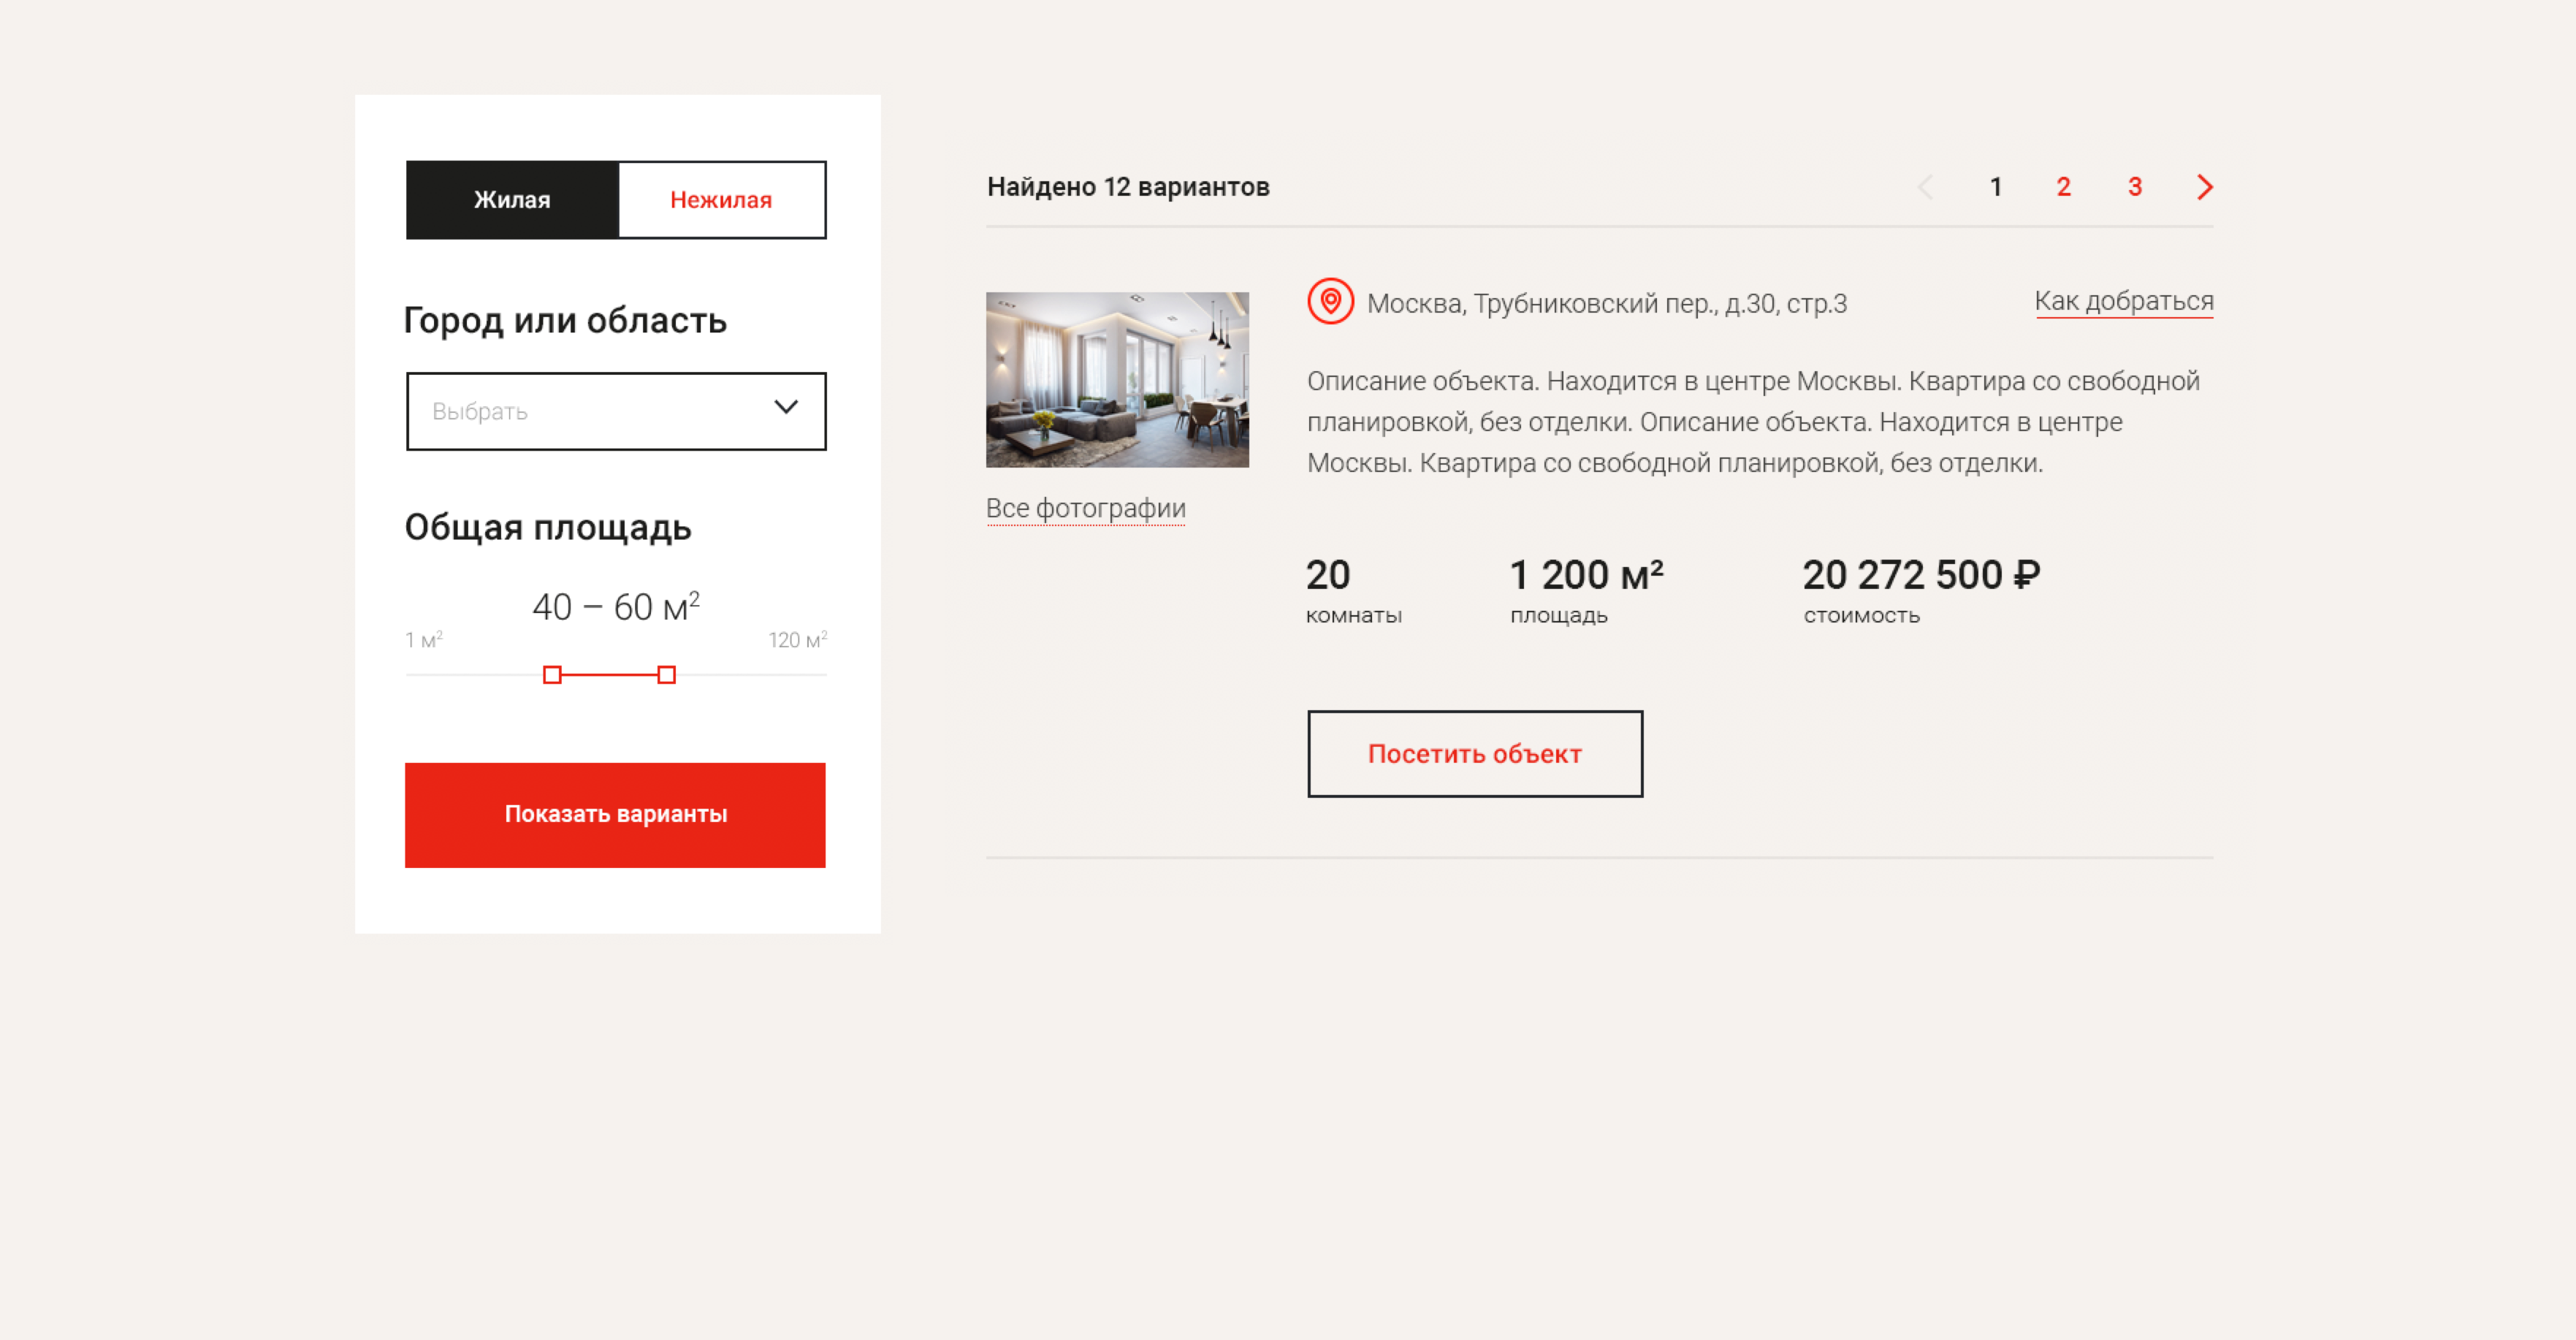Image resolution: width=2576 pixels, height=1340 pixels.
Task: Click the previous page arrow
Action: point(1925,187)
